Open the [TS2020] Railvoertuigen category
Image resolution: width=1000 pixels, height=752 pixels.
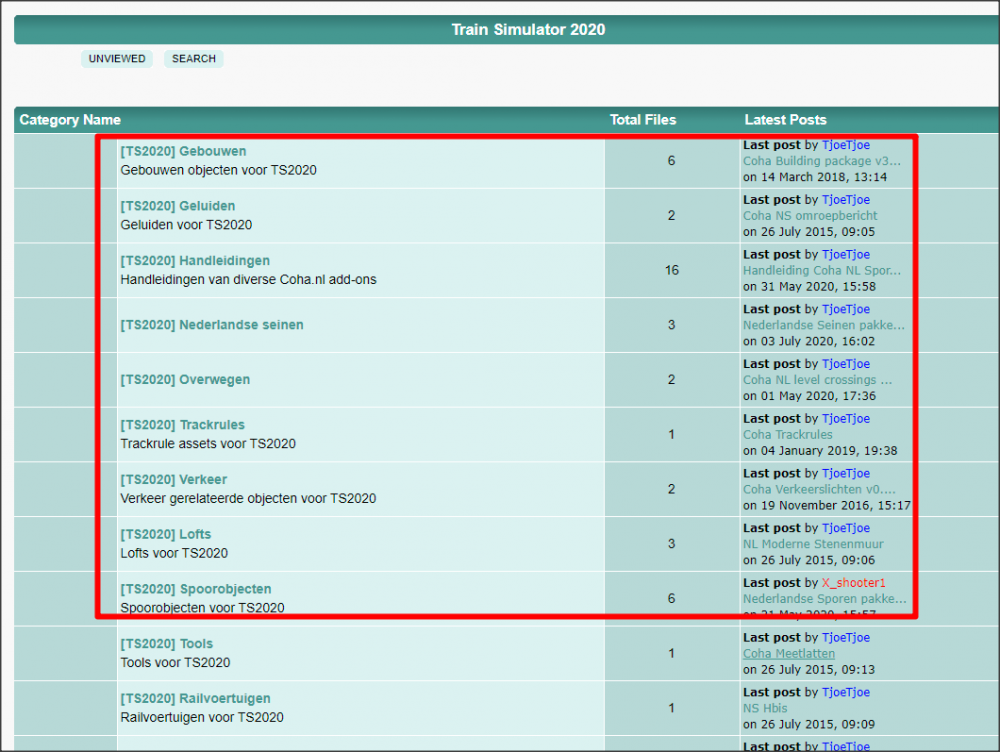coord(195,698)
